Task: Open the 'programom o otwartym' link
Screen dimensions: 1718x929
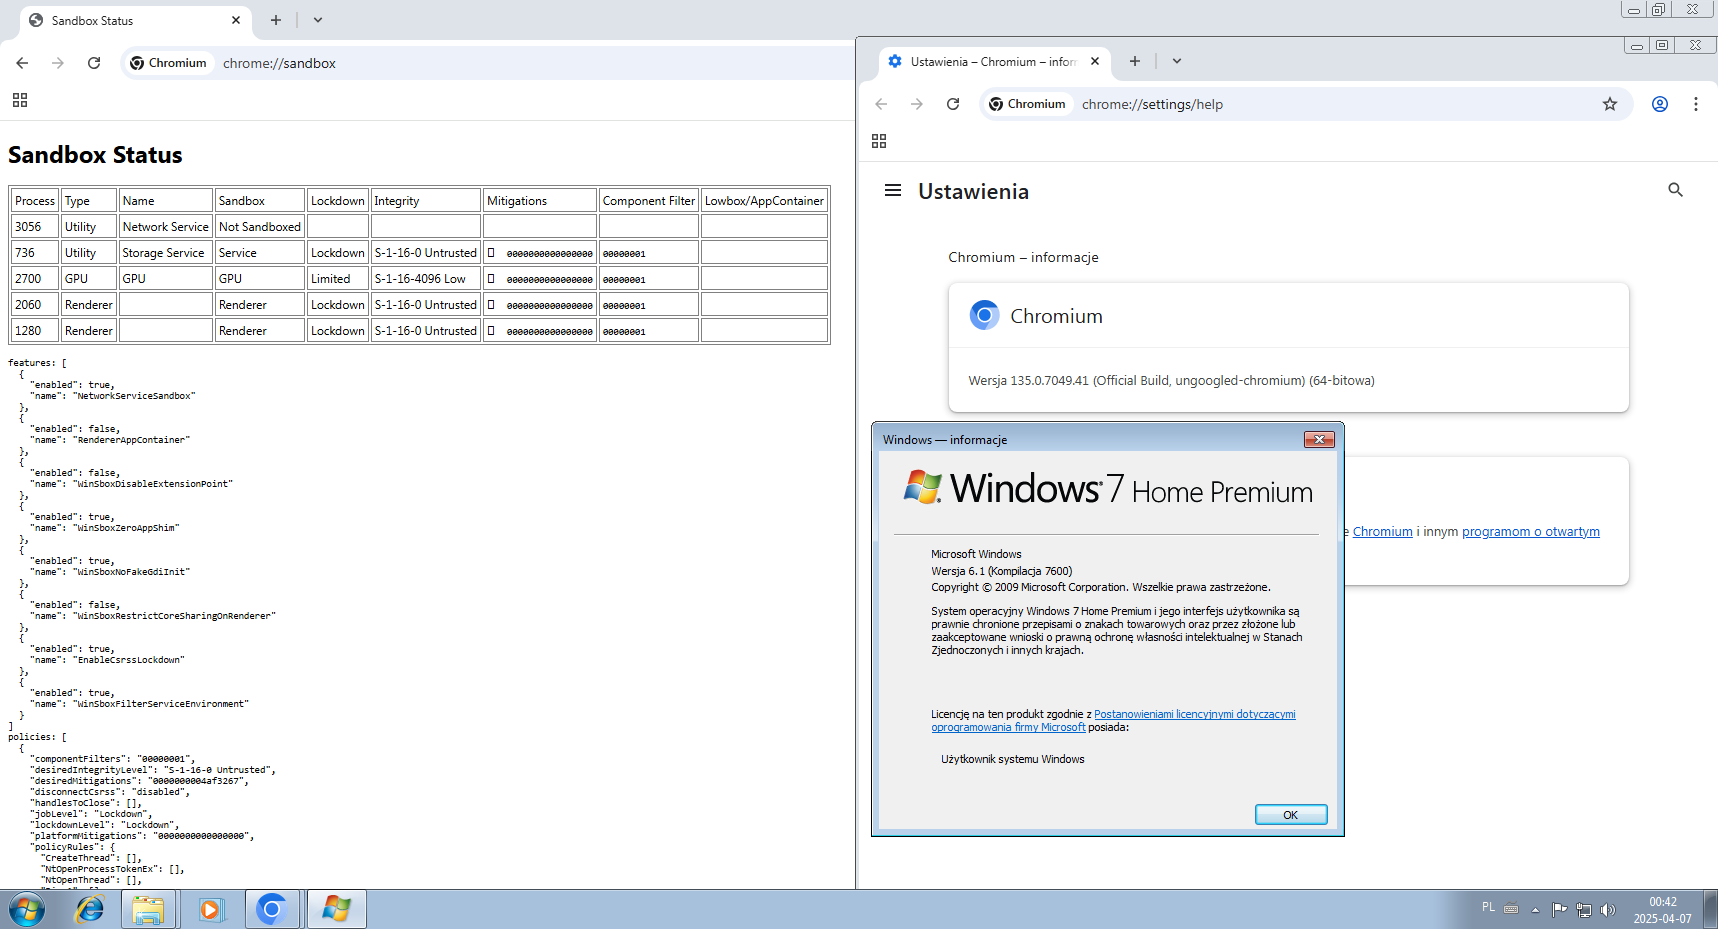Action: [x=1530, y=532]
